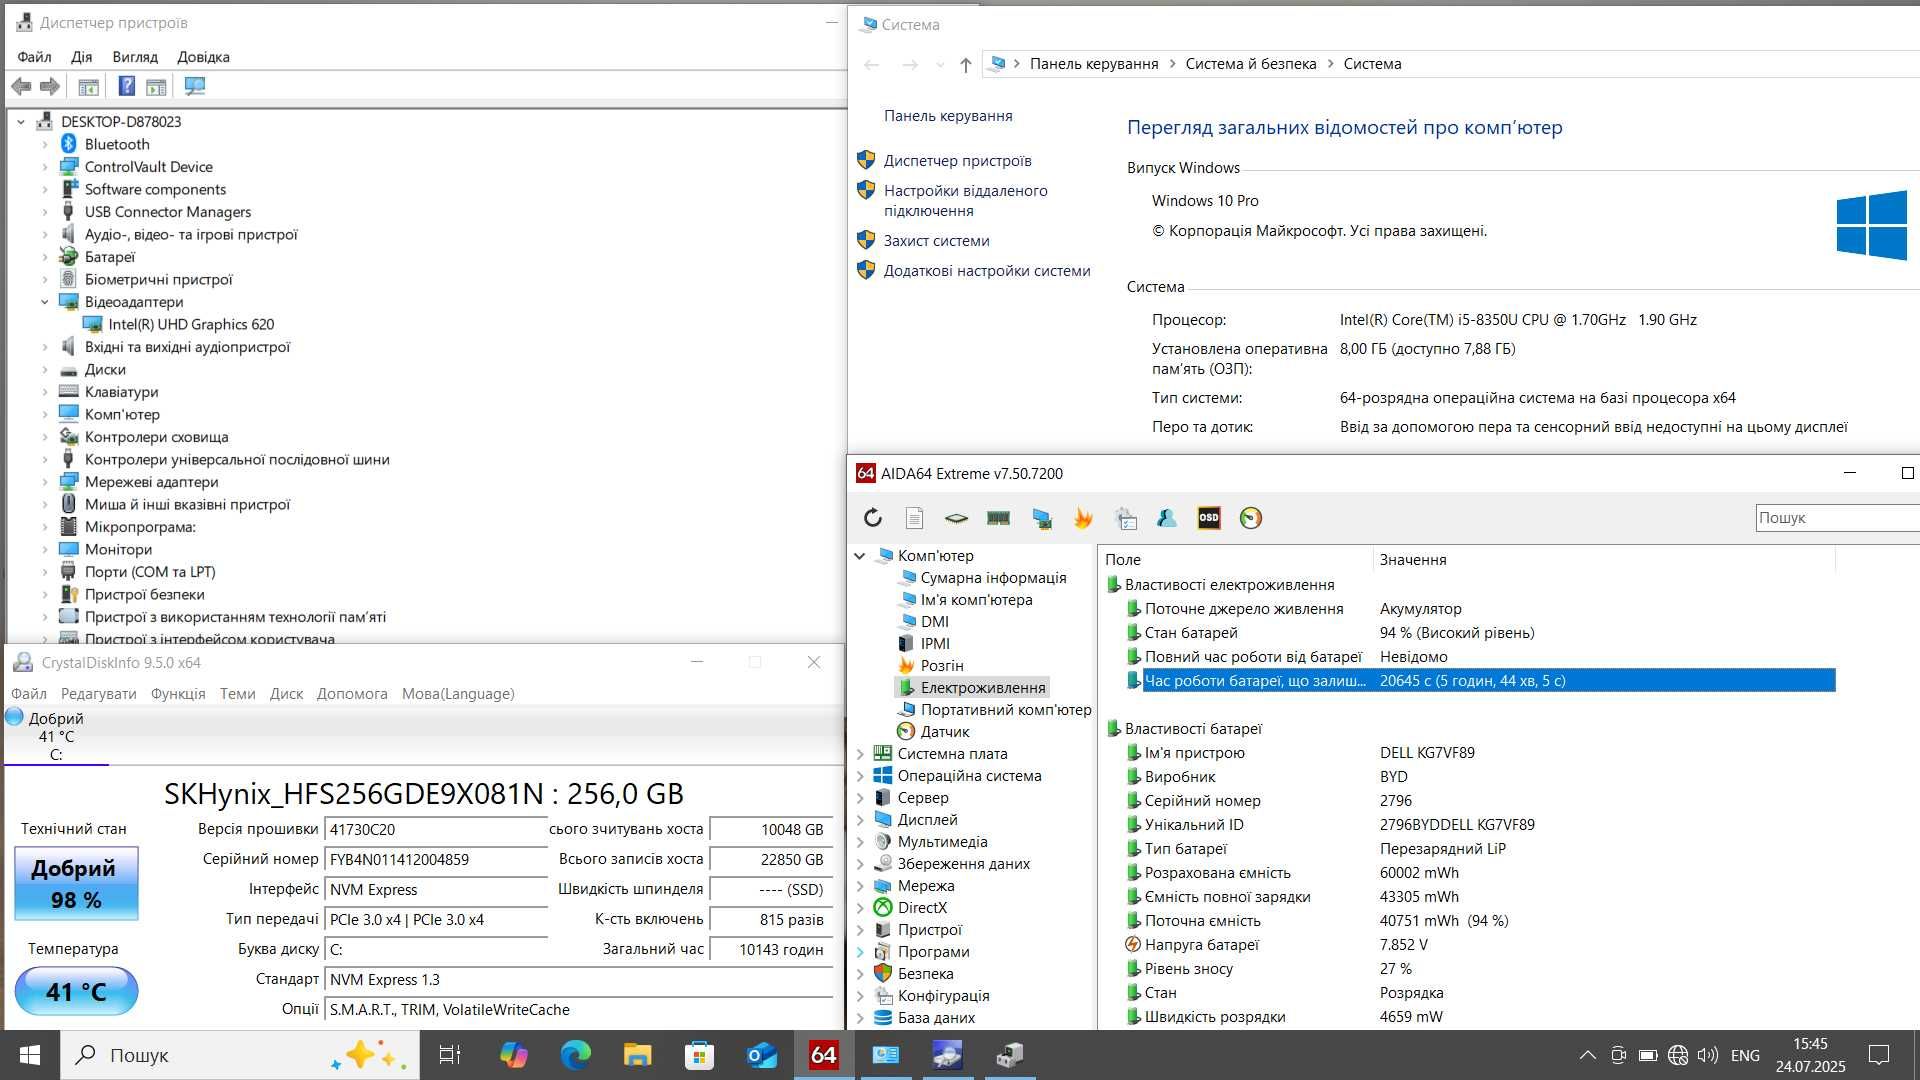Open the Вигляд menu in Device Manager

click(x=135, y=57)
